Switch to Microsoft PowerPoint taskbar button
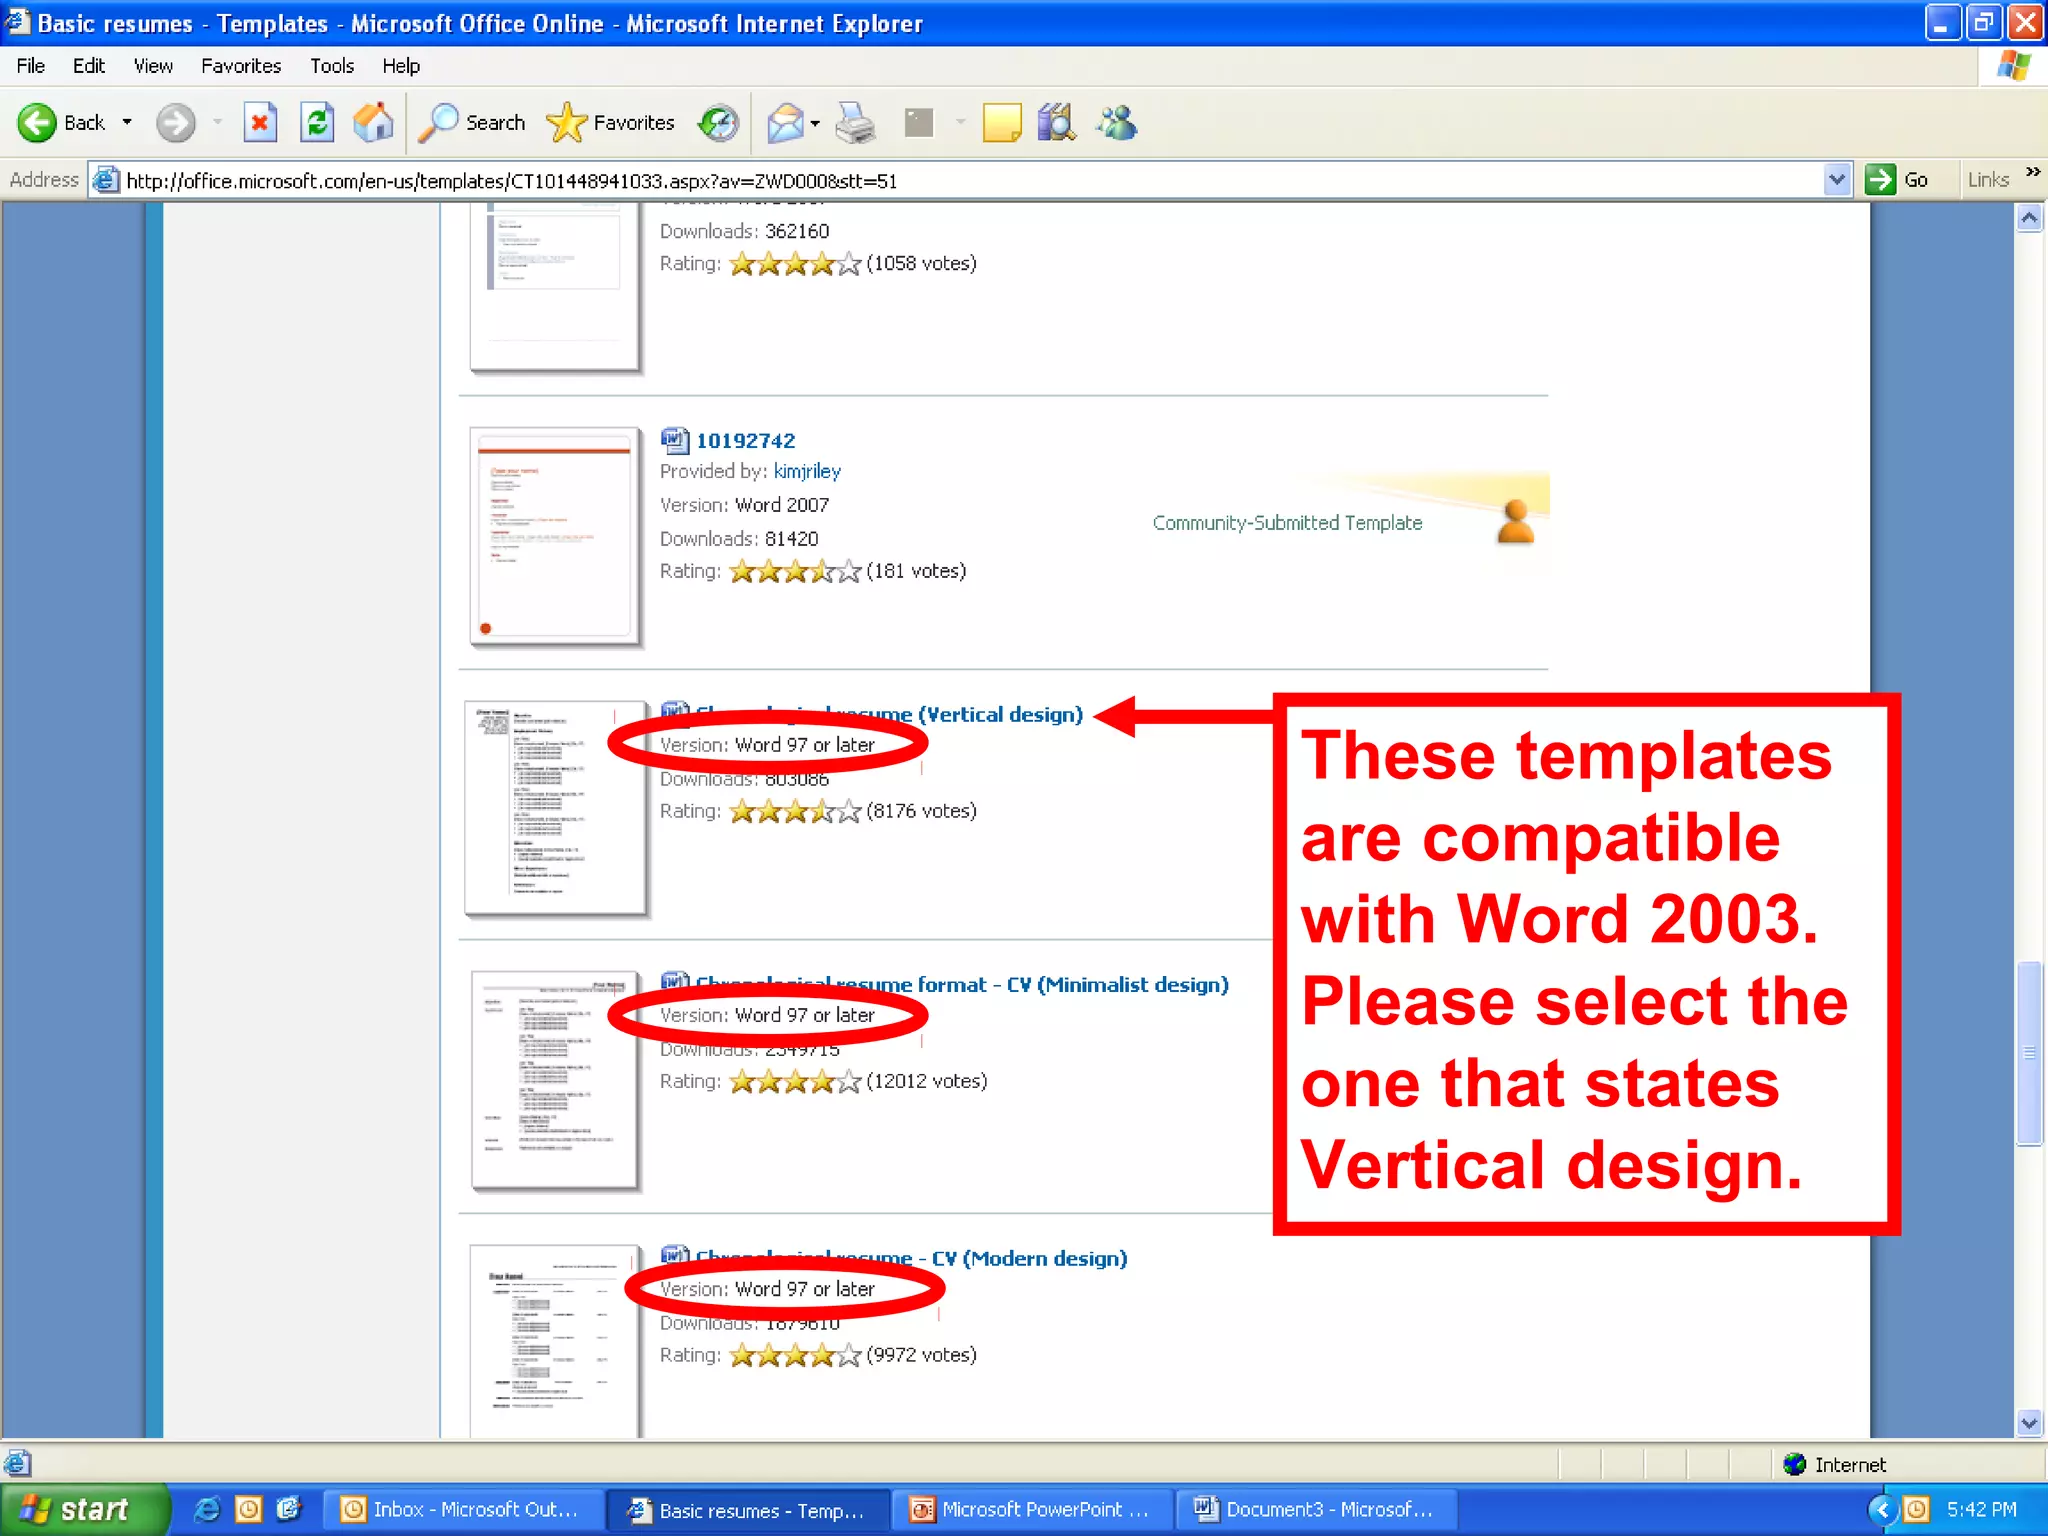This screenshot has height=1536, width=2048. coord(1031,1510)
